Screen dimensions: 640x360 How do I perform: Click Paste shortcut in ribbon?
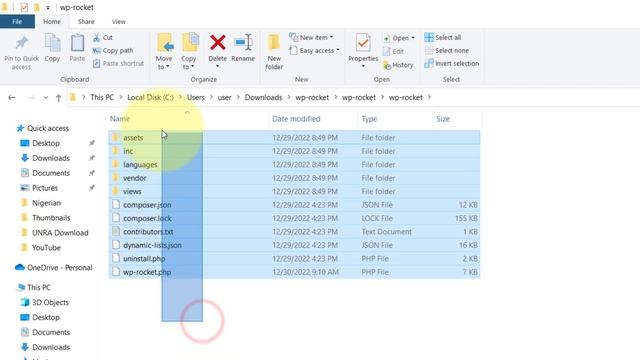[118, 63]
